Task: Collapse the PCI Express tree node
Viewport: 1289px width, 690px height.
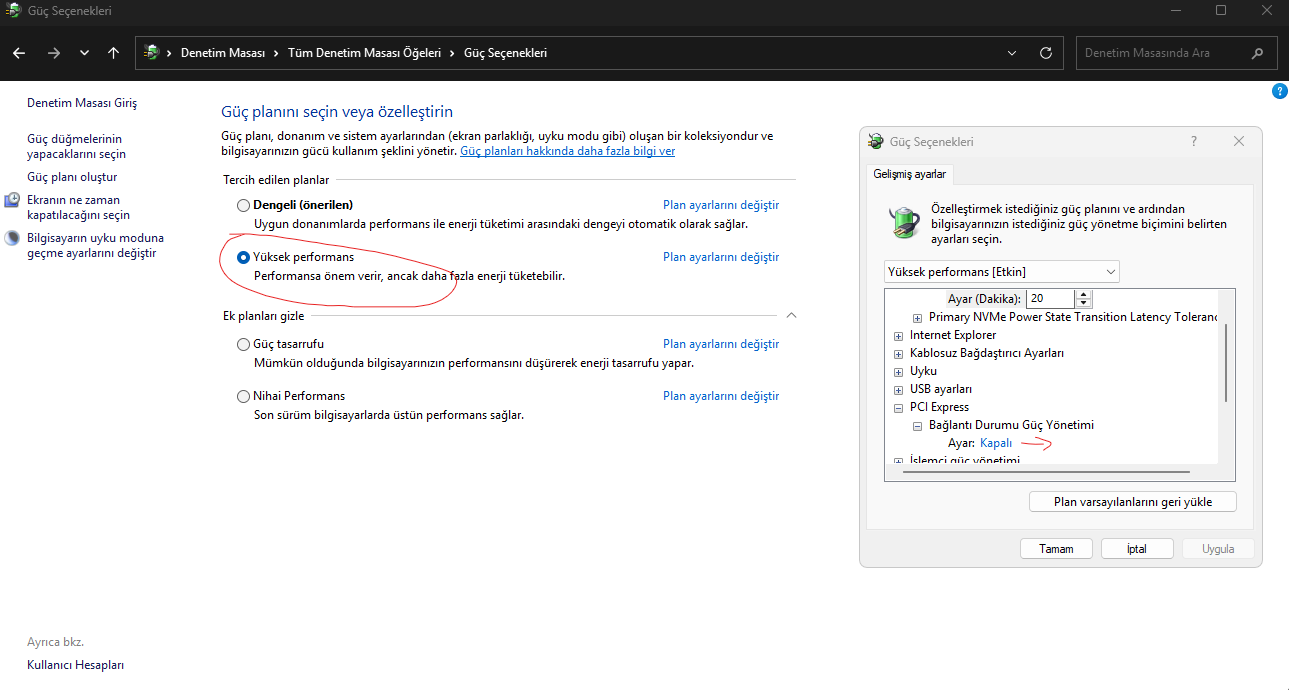Action: point(898,407)
